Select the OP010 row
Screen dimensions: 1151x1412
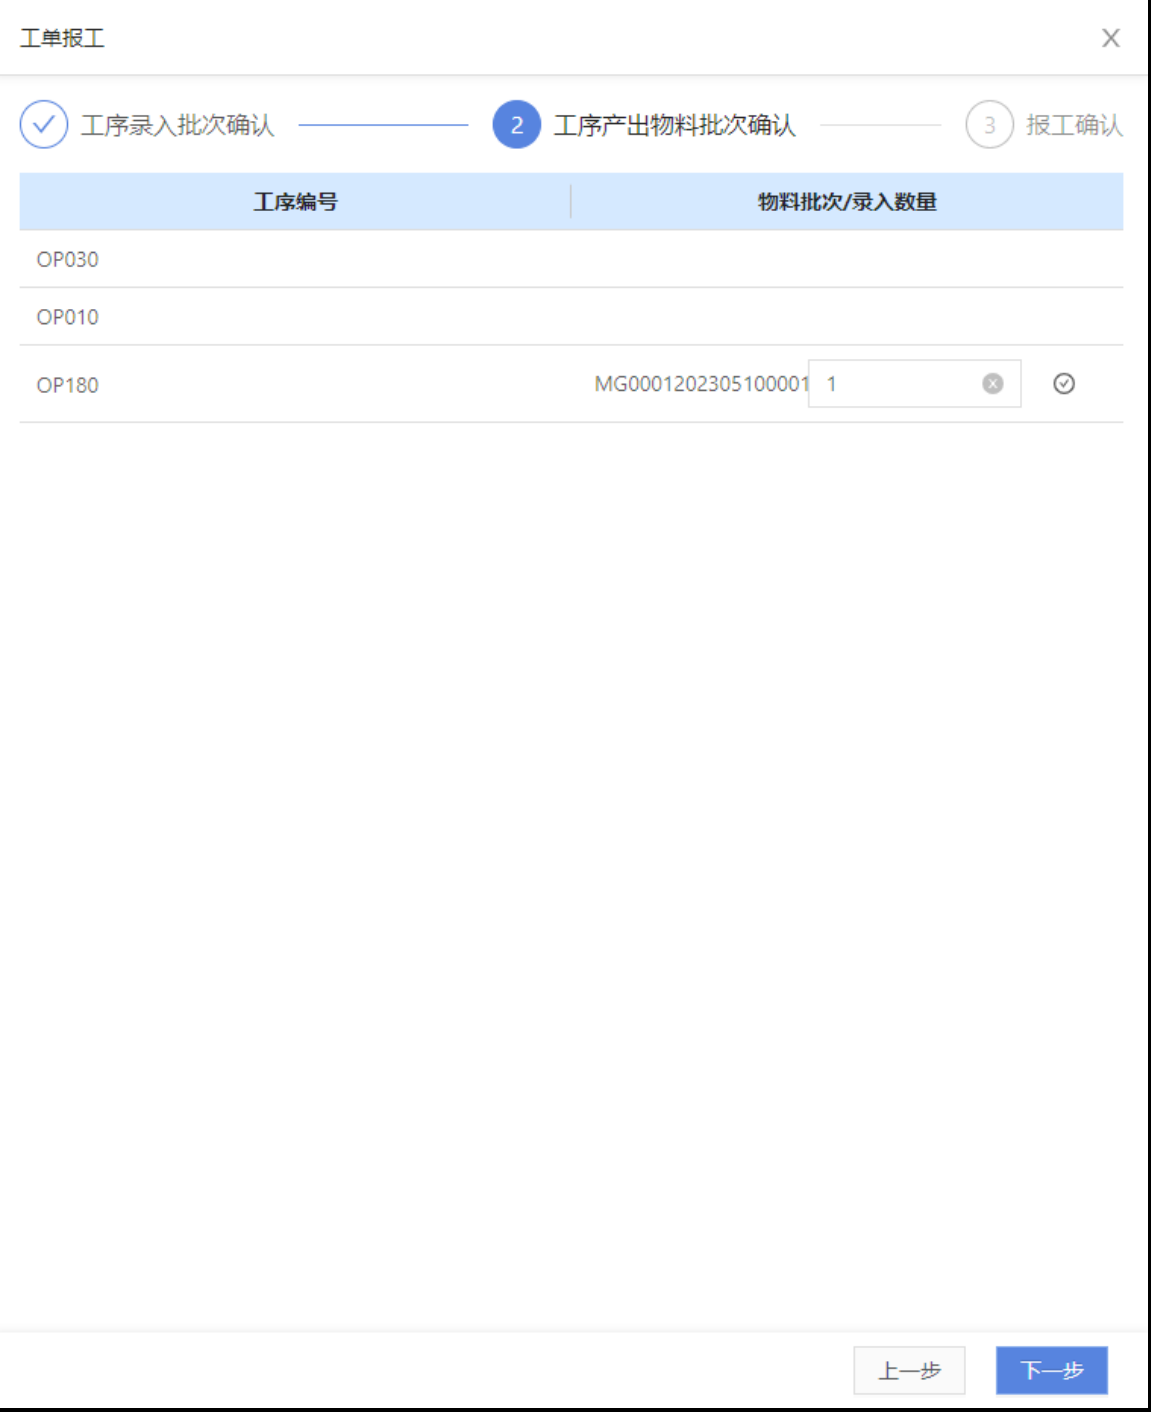tap(571, 317)
